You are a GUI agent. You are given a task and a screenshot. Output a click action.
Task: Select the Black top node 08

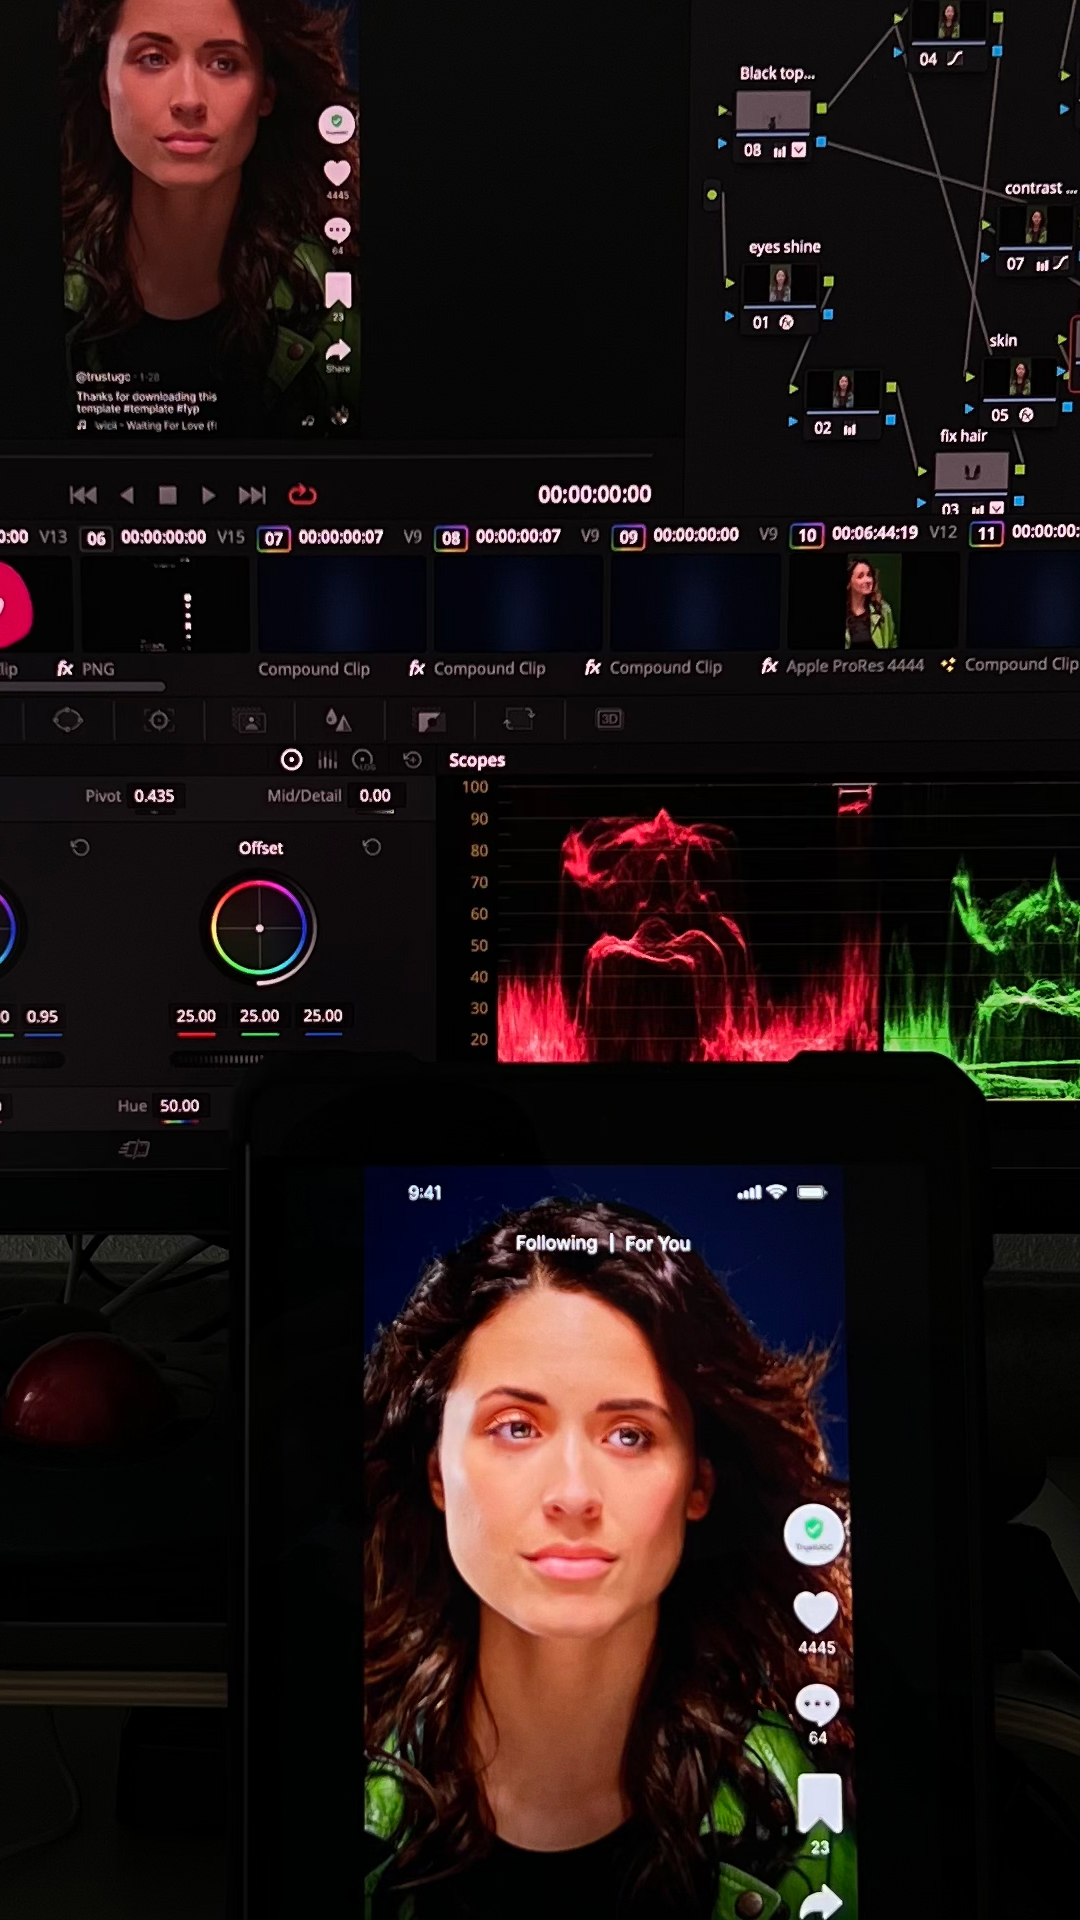point(773,112)
